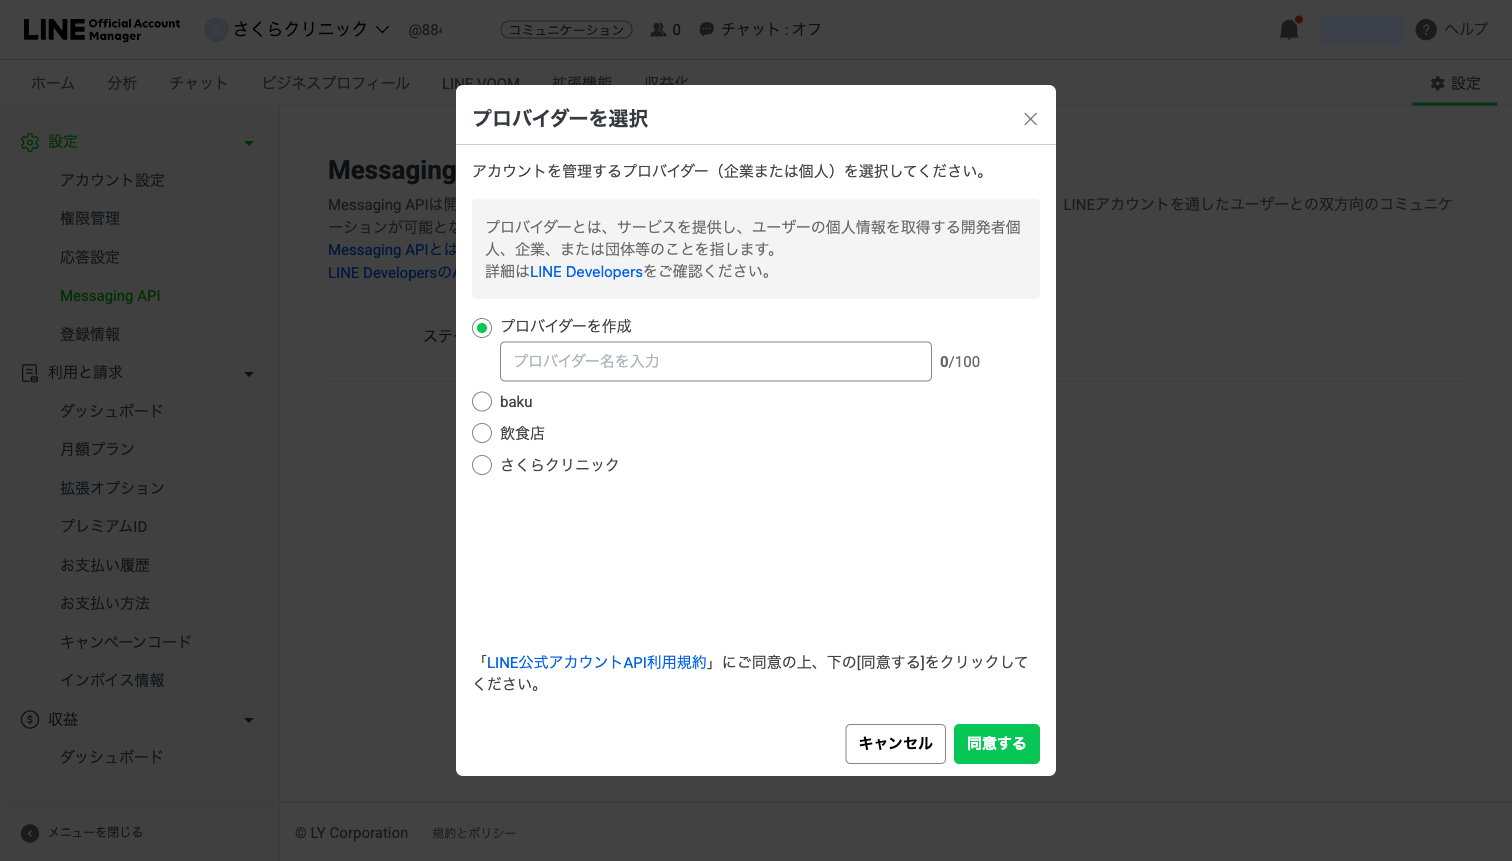Open Messaging API in sidebar

[110, 296]
